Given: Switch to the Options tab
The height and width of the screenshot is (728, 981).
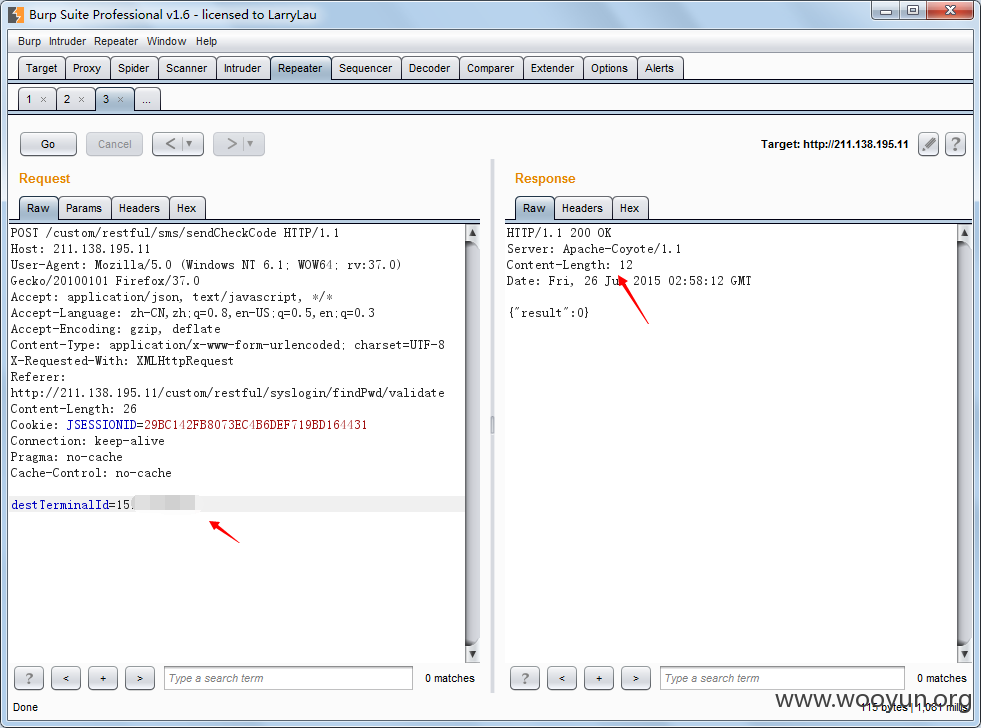Looking at the screenshot, I should 609,68.
